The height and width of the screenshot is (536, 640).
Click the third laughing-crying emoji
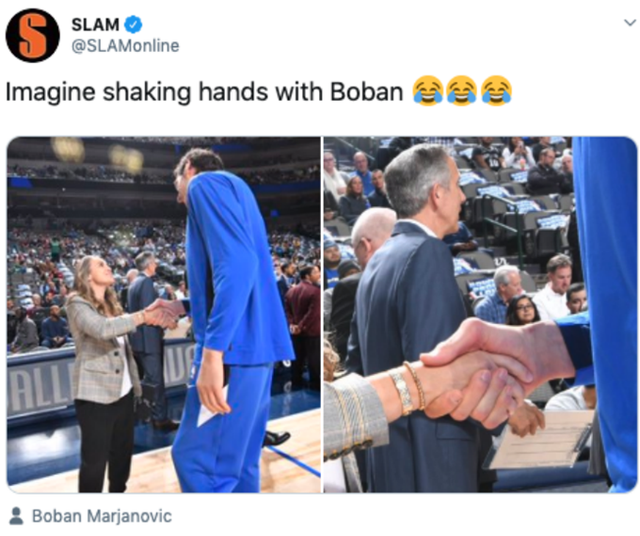click(x=496, y=91)
